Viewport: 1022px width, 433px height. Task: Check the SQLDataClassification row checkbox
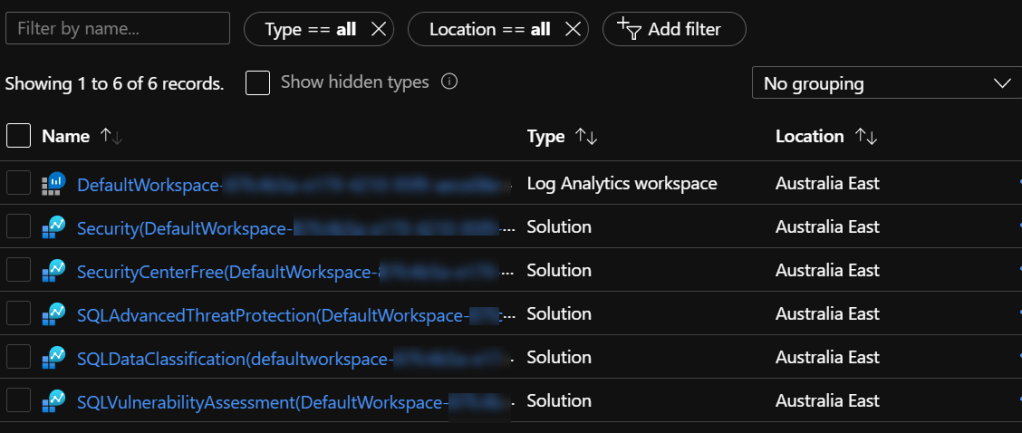[x=18, y=358]
